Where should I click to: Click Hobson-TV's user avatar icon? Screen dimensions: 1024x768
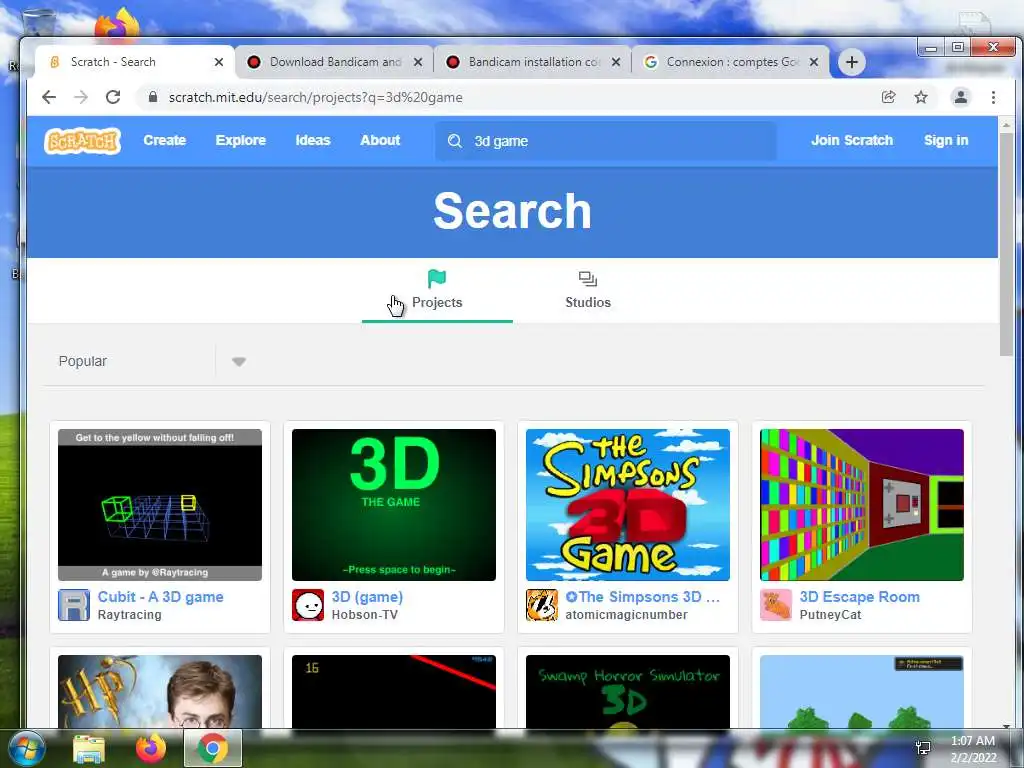(x=308, y=605)
